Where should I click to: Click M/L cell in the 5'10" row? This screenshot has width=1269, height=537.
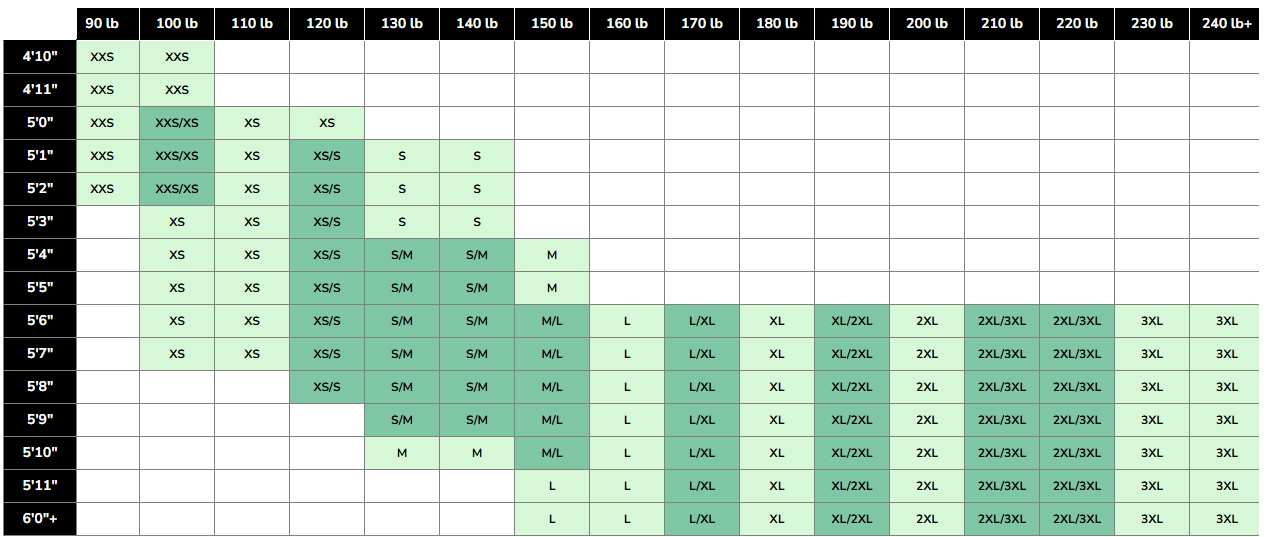pos(552,453)
